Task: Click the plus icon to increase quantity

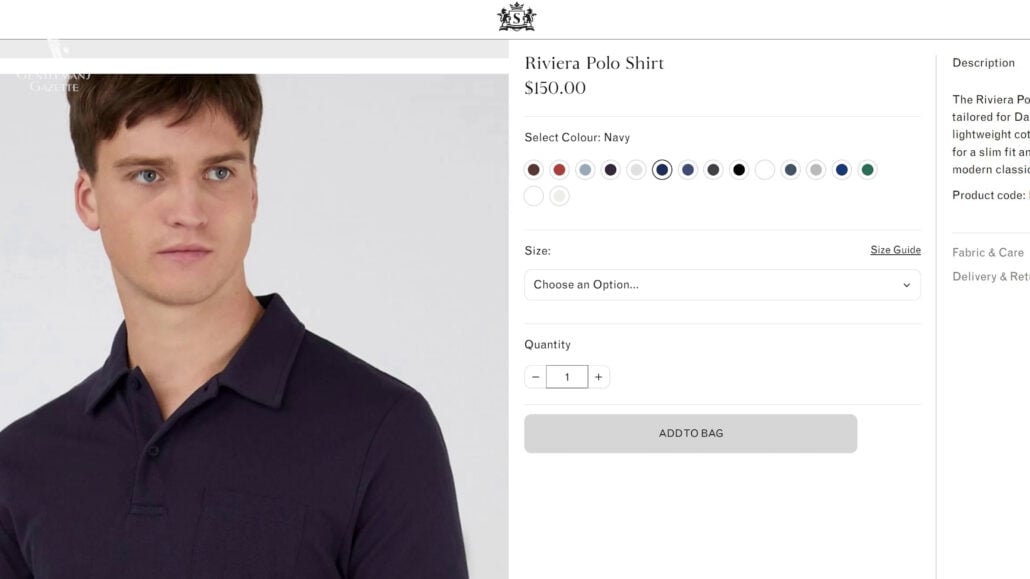Action: 598,377
